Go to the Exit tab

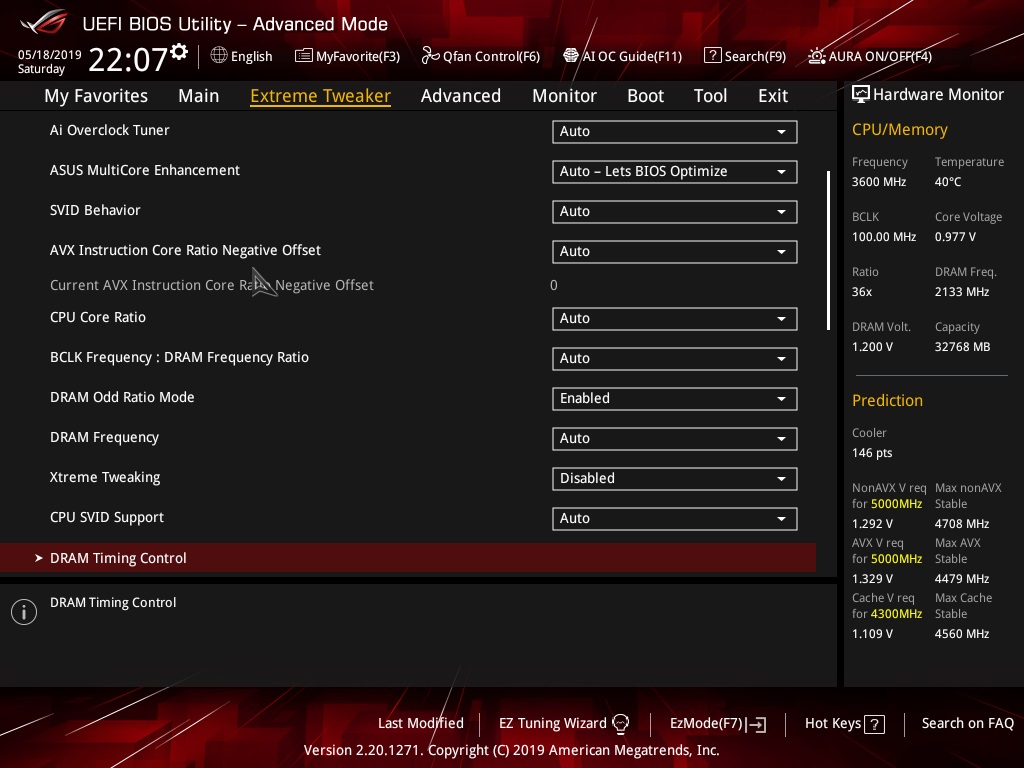click(x=773, y=96)
